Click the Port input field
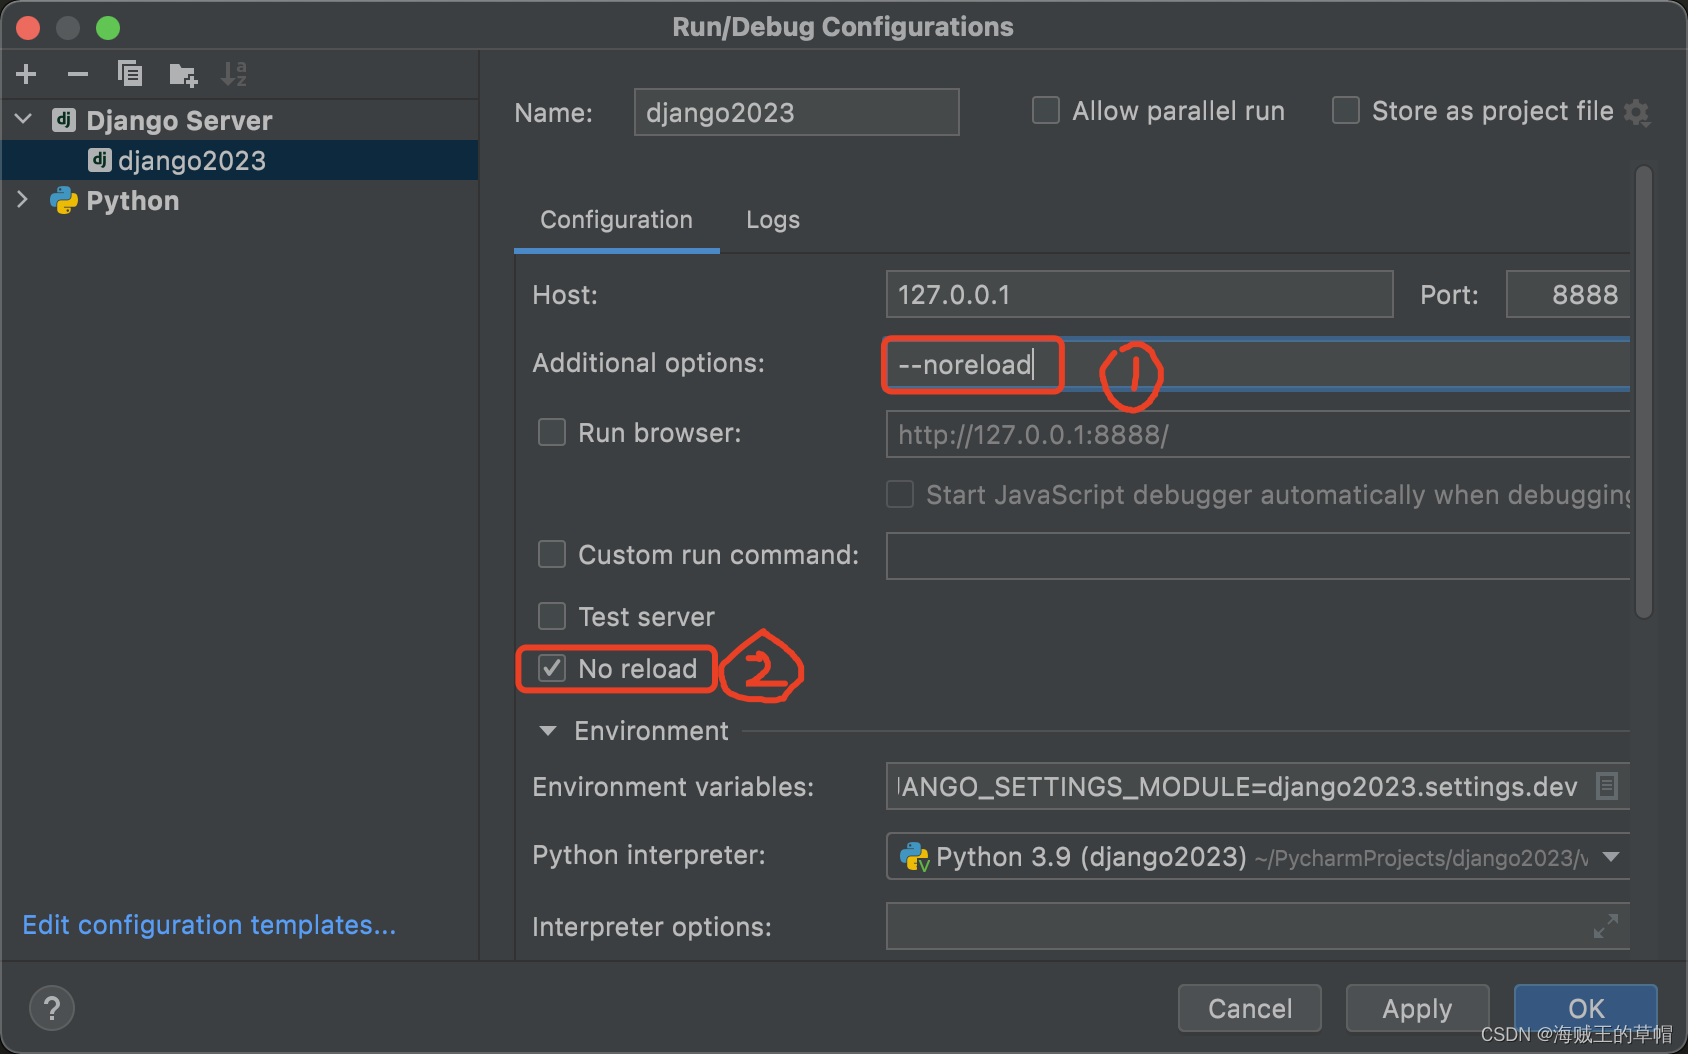Viewport: 1688px width, 1054px height. pos(1567,294)
